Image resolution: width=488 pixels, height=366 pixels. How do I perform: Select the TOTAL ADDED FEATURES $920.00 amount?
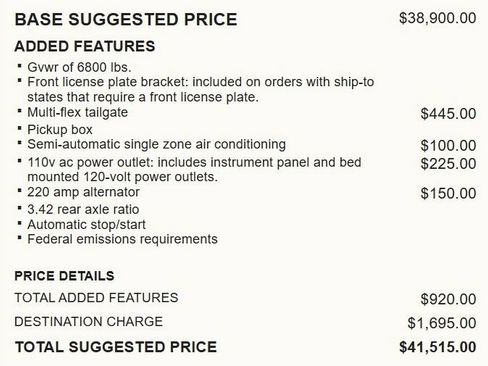(448, 299)
